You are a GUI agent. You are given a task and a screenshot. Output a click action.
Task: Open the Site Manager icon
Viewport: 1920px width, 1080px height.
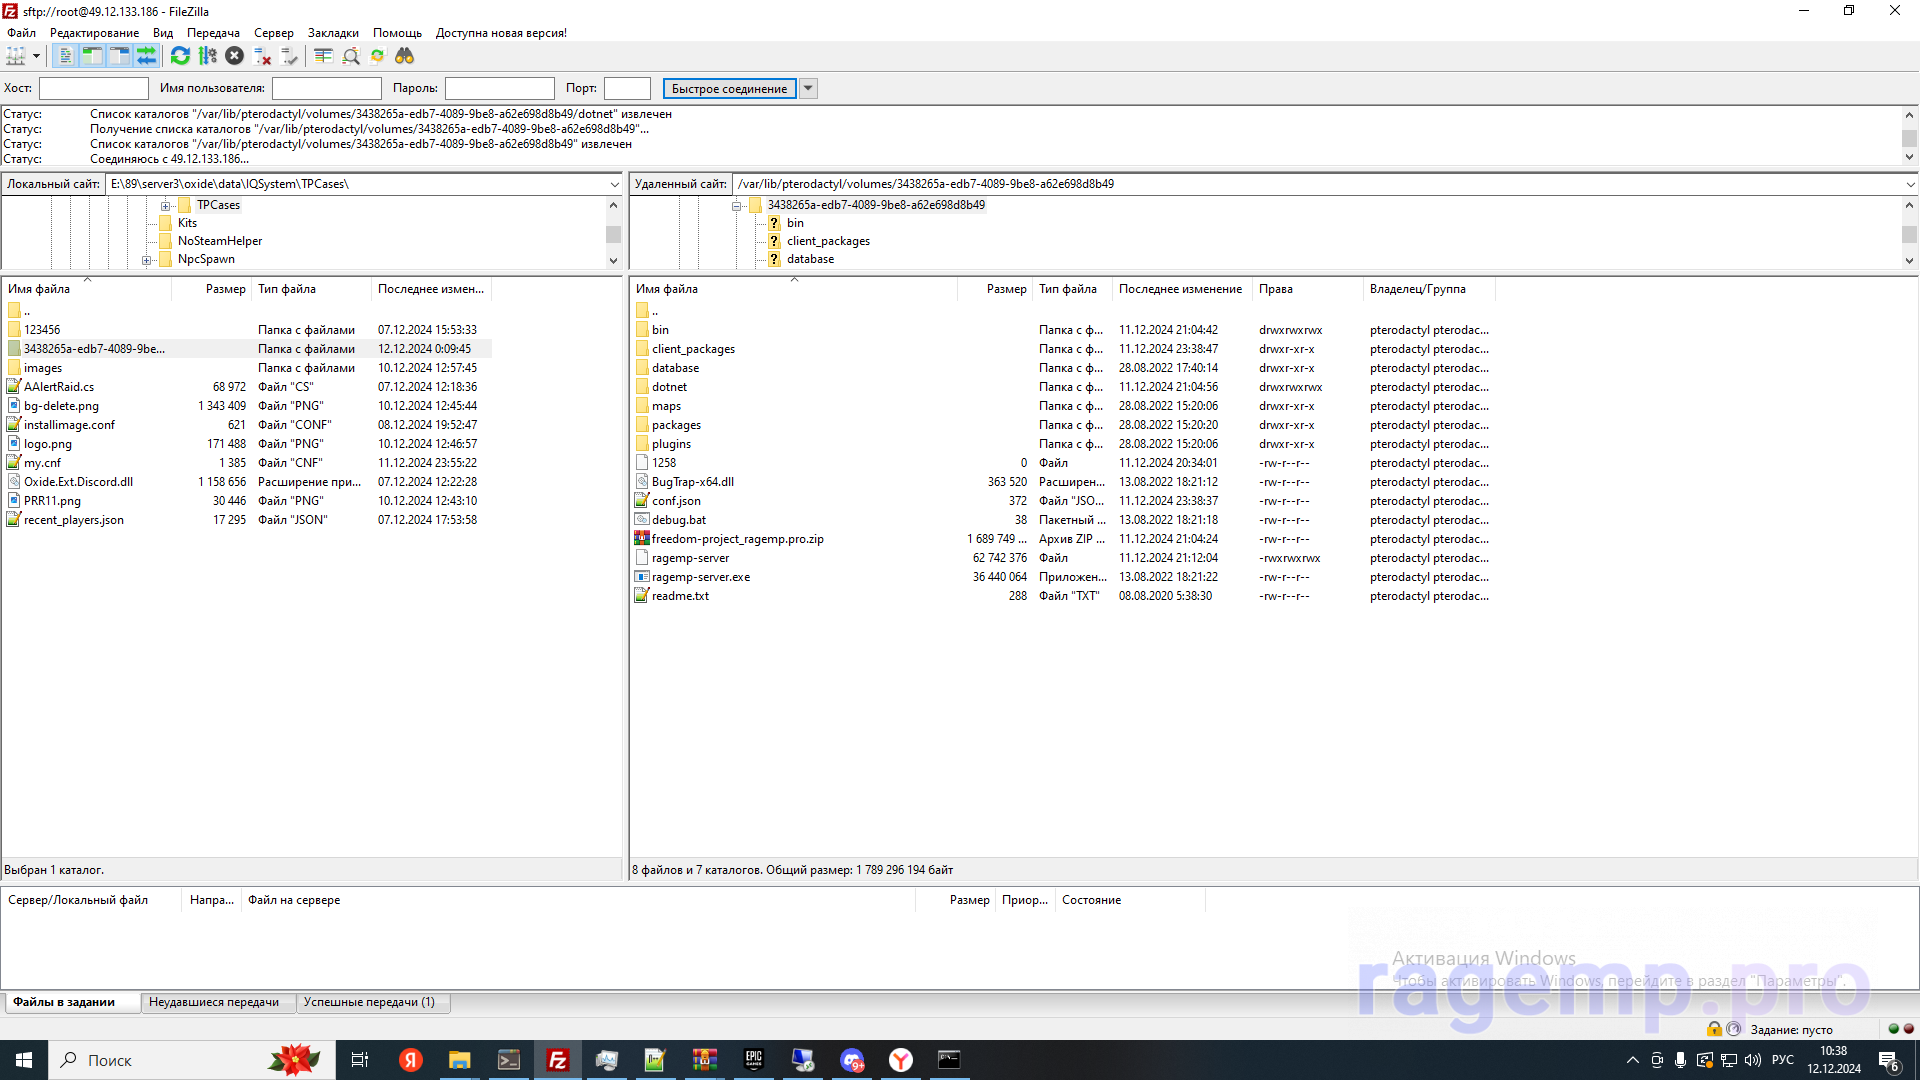[x=16, y=56]
